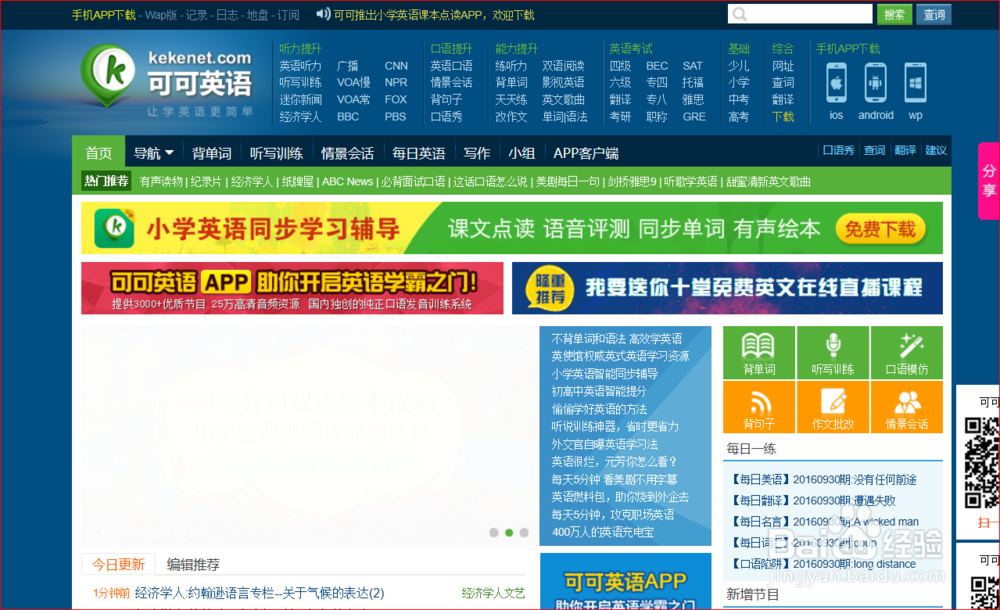Click the 建议 link in nav bar
This screenshot has height=610, width=1000.
[x=936, y=150]
